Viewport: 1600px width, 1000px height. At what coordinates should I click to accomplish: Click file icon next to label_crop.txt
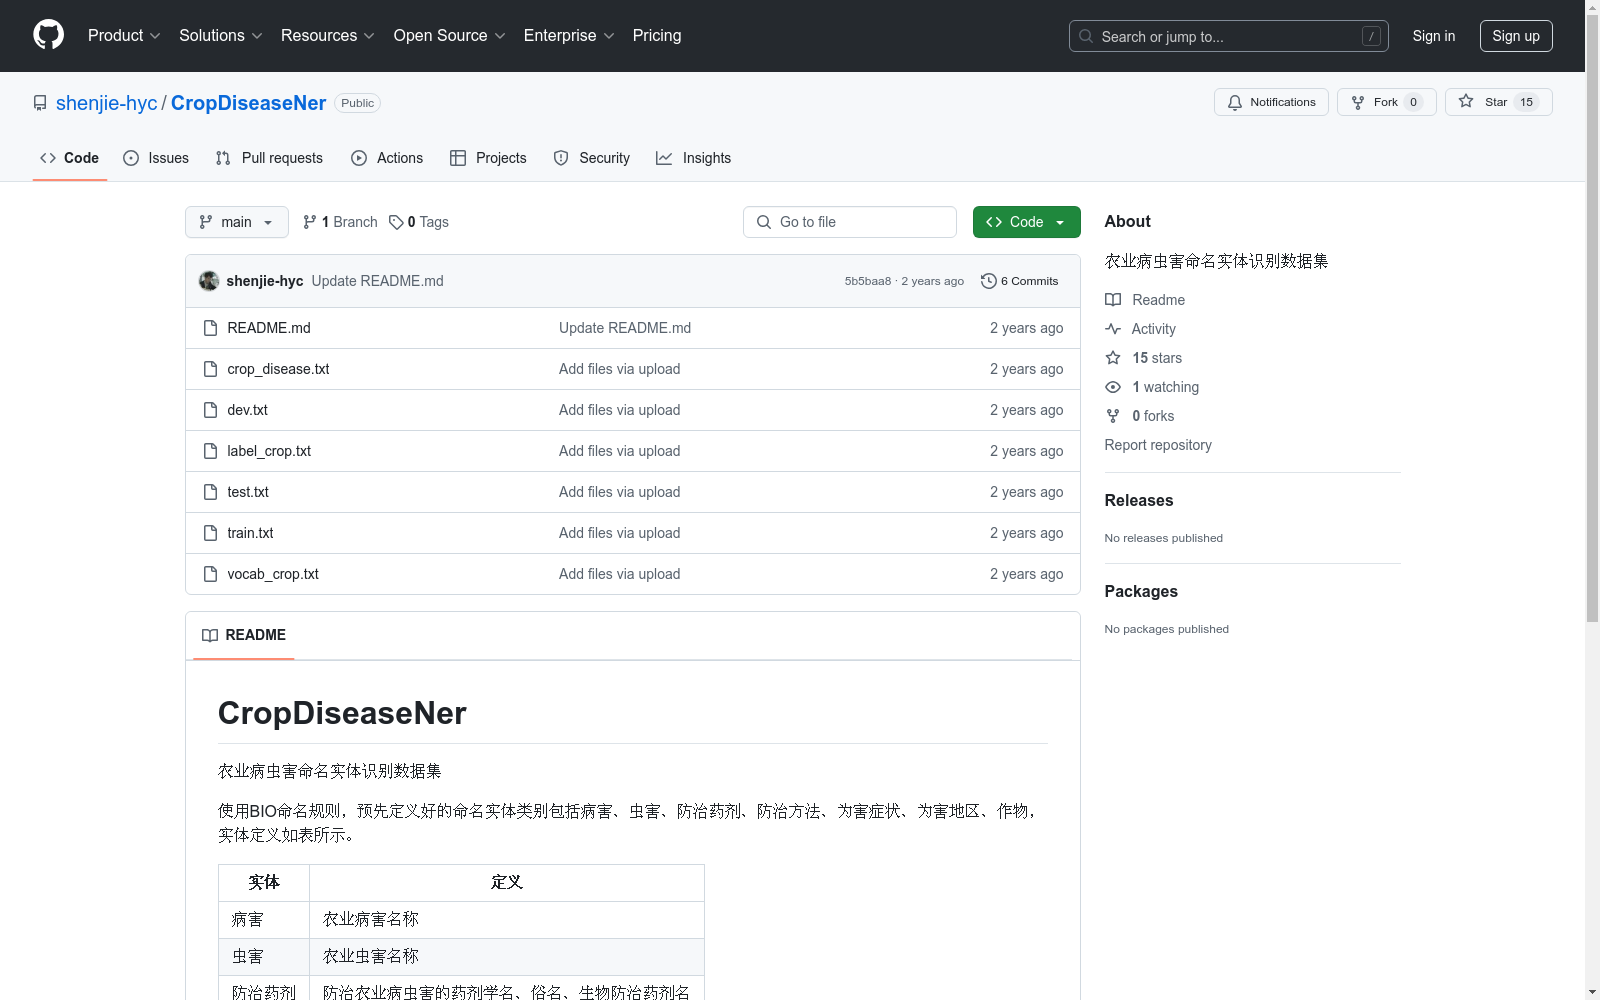(210, 451)
